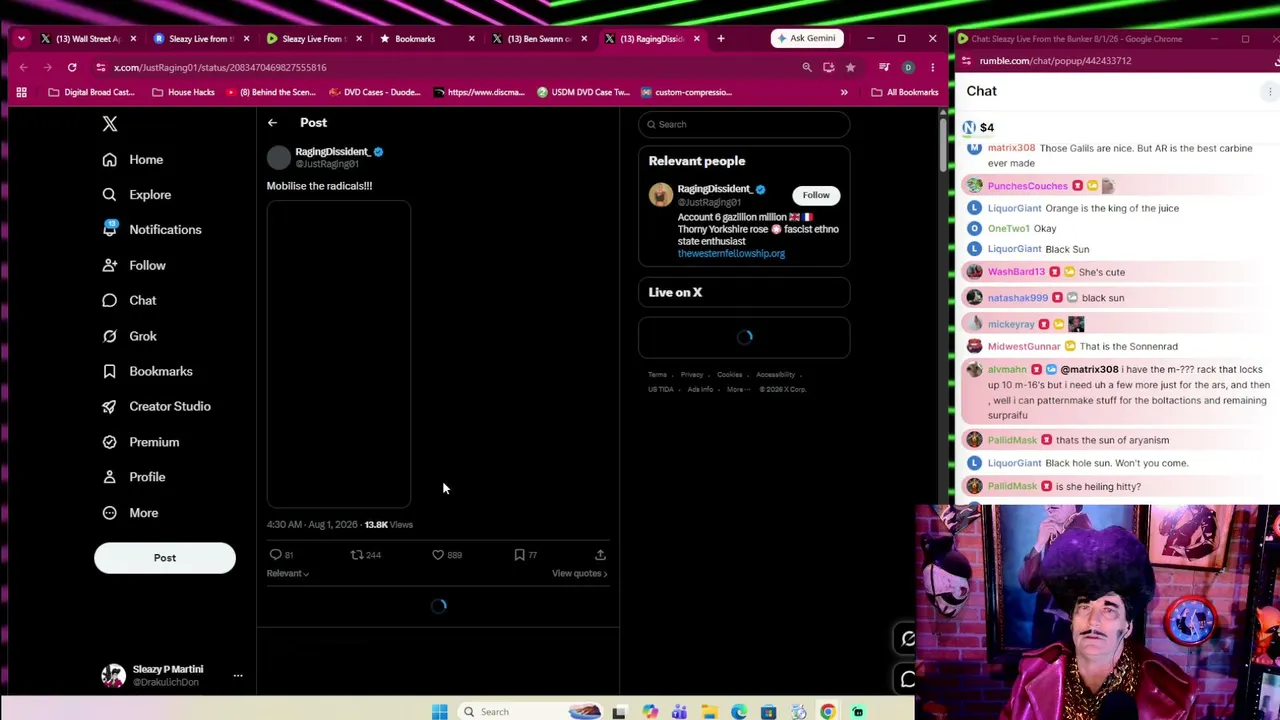Click the @matrix308 mention in chat
This screenshot has width=1280, height=720.
(x=1089, y=370)
